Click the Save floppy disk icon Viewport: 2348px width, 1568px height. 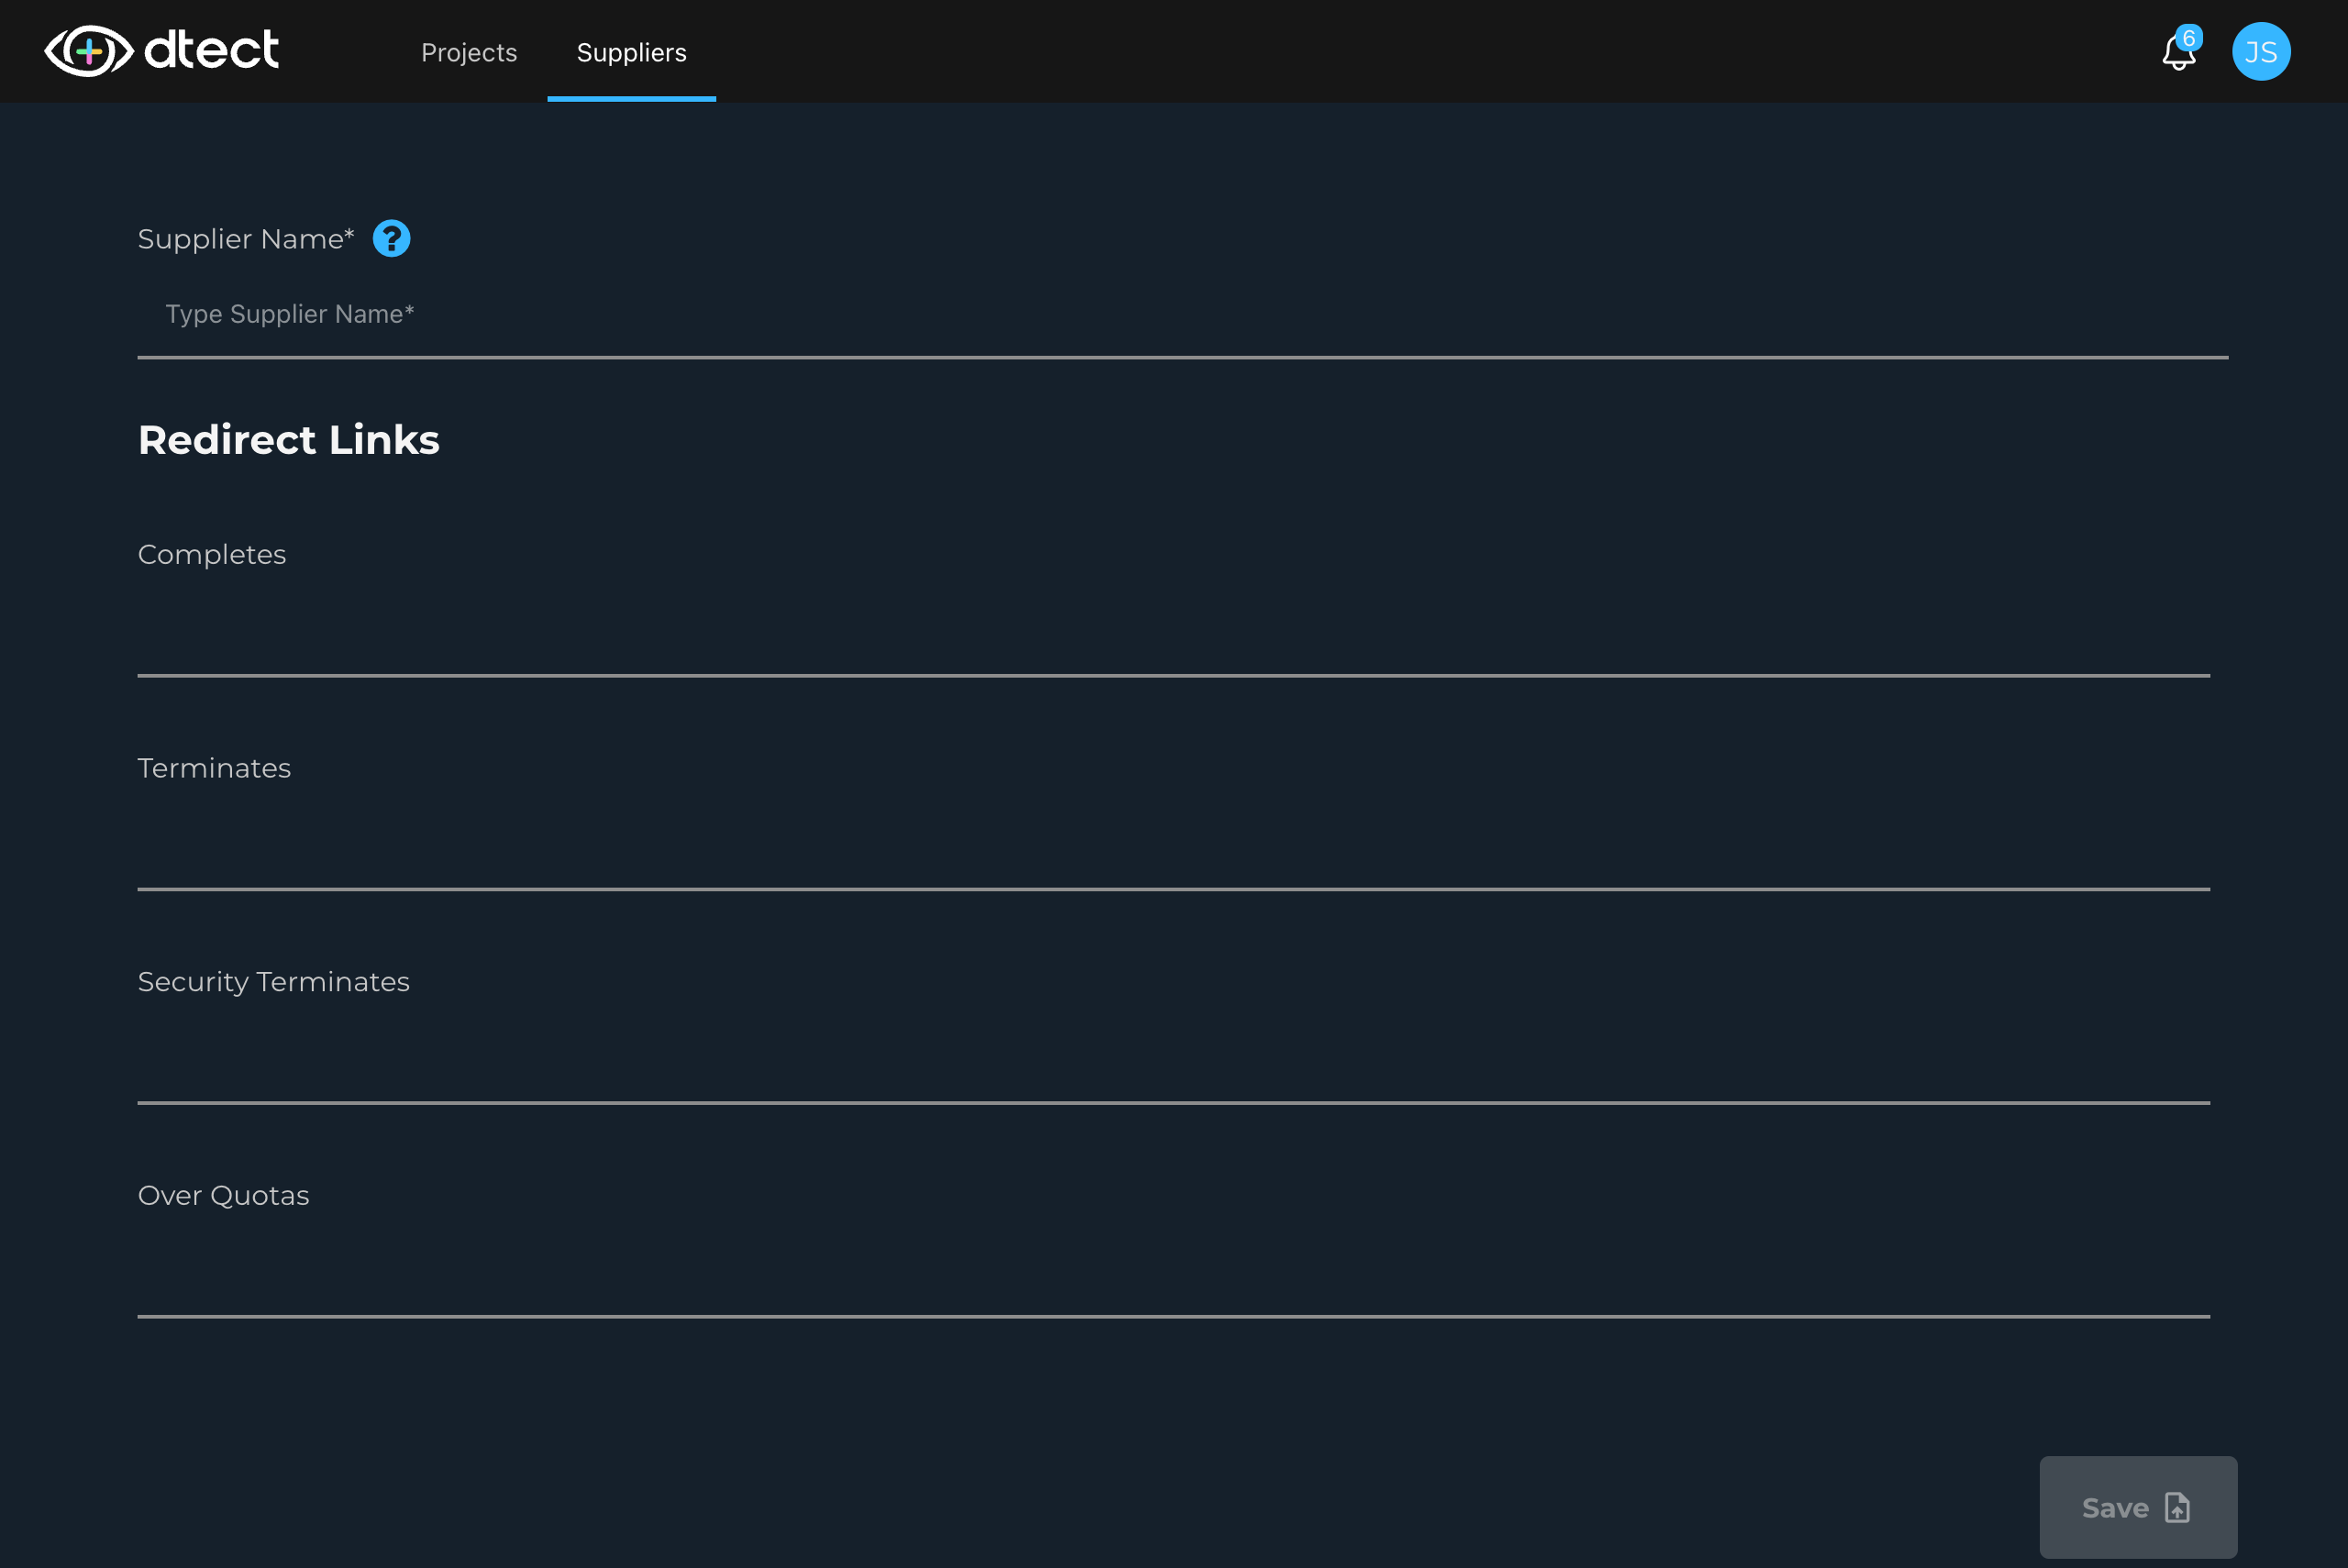[x=2178, y=1508]
